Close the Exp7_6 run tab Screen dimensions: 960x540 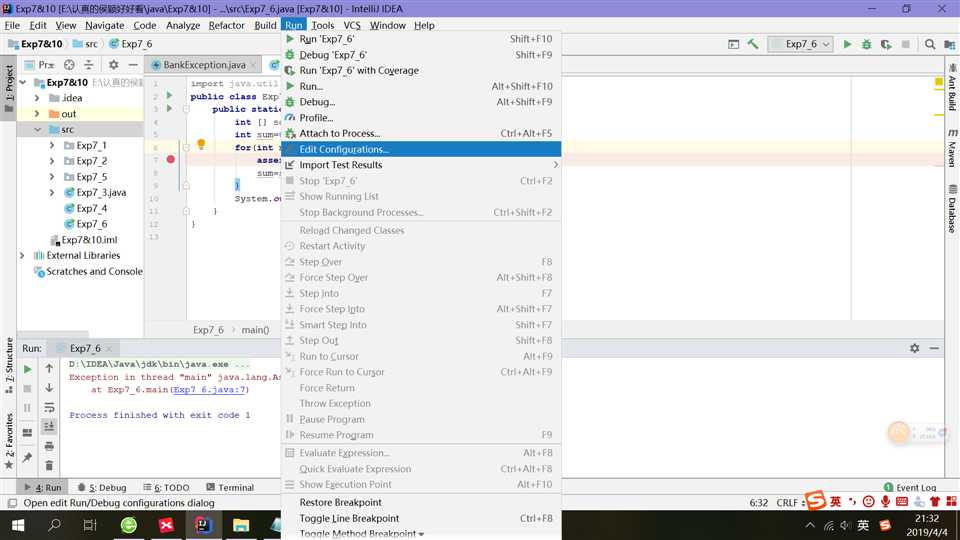(109, 348)
